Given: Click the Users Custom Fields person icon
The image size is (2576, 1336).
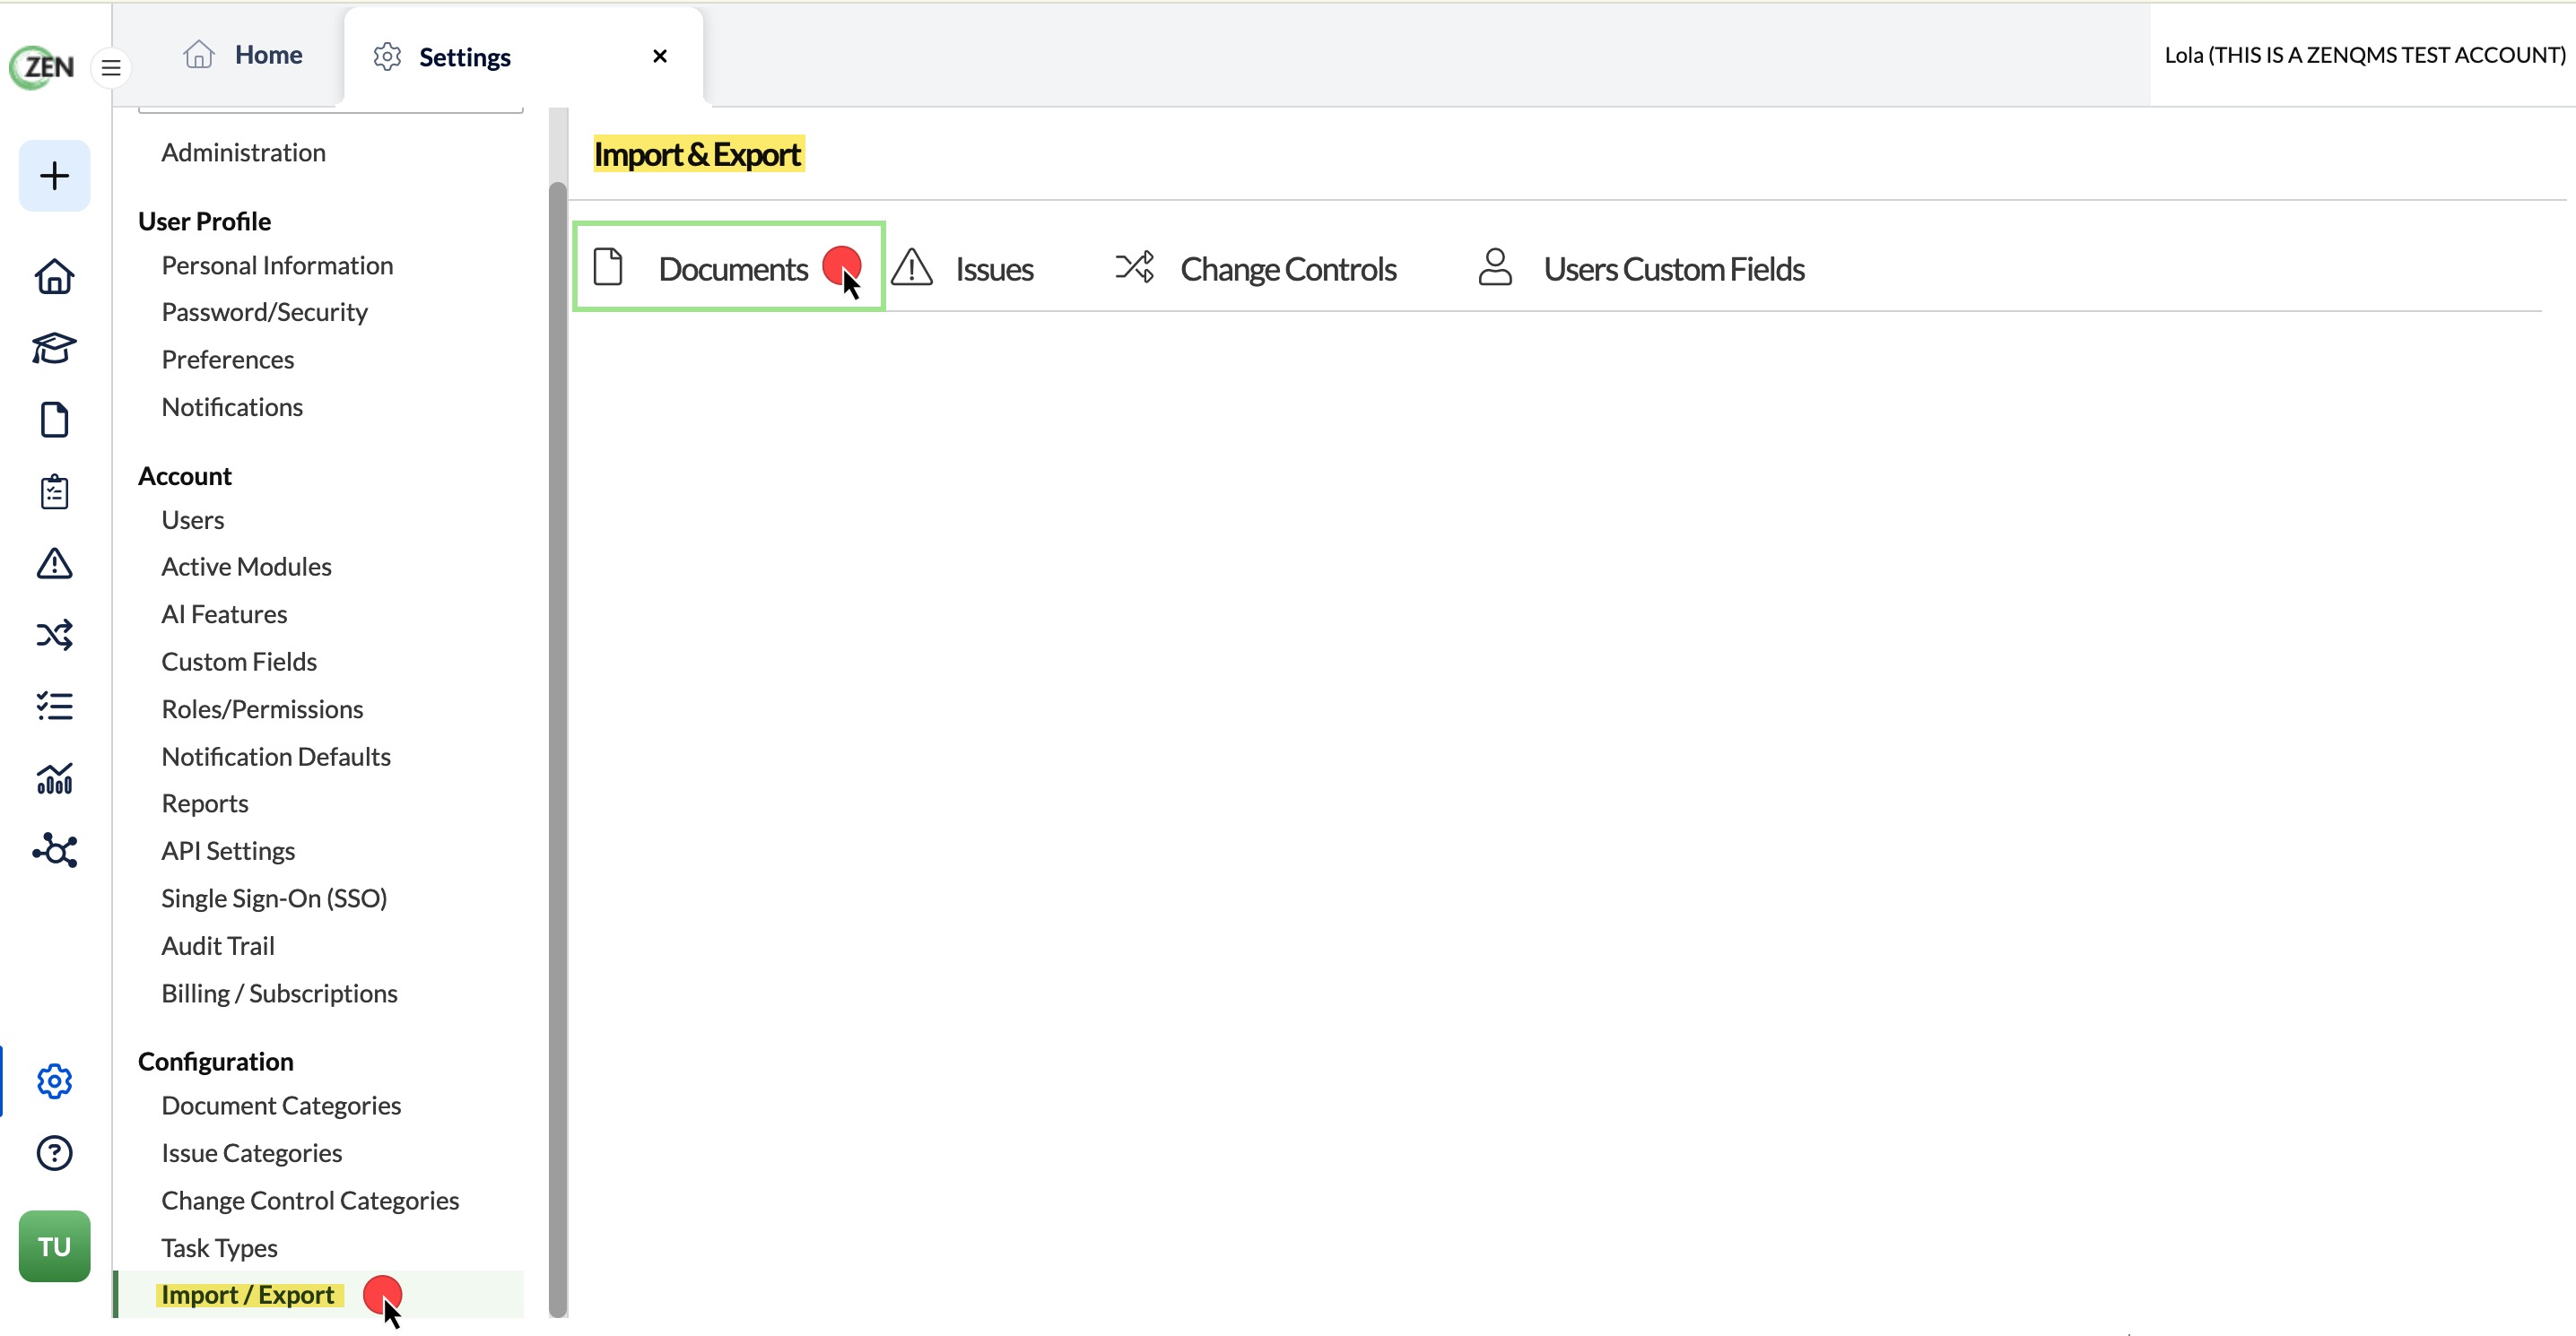Looking at the screenshot, I should click(x=1495, y=267).
